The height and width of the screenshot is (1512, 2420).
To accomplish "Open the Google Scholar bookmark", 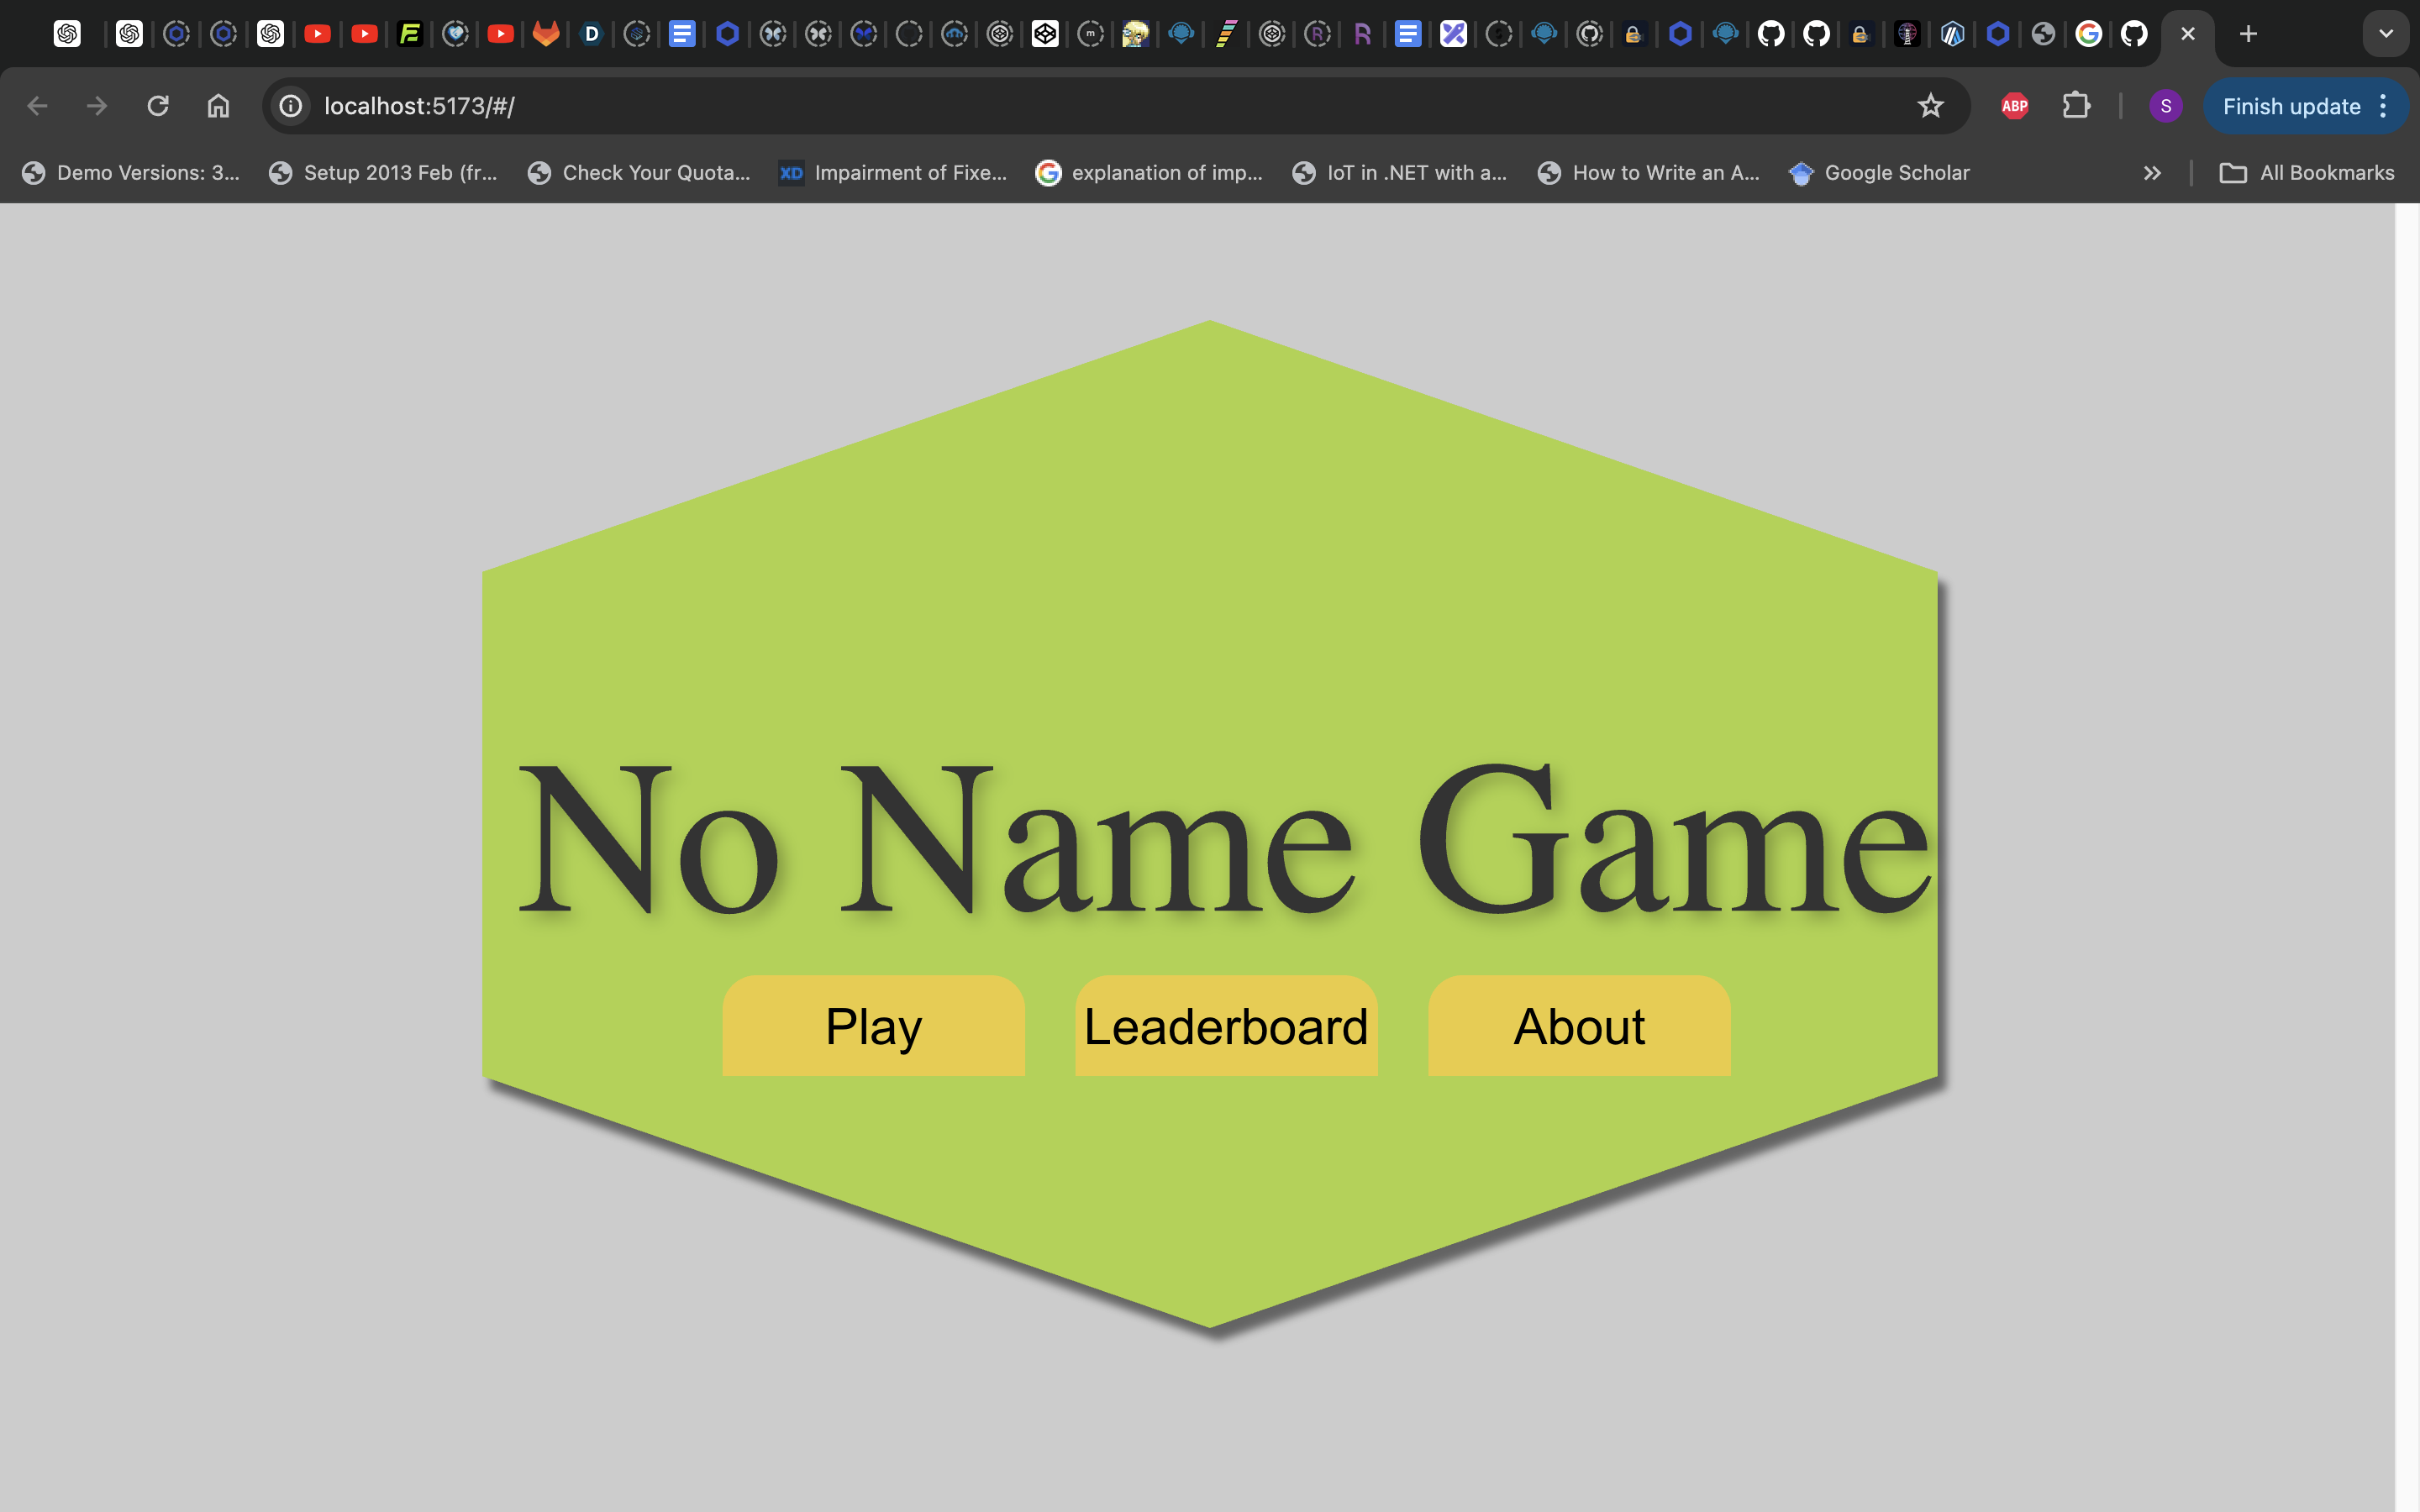I will pyautogui.click(x=1880, y=173).
